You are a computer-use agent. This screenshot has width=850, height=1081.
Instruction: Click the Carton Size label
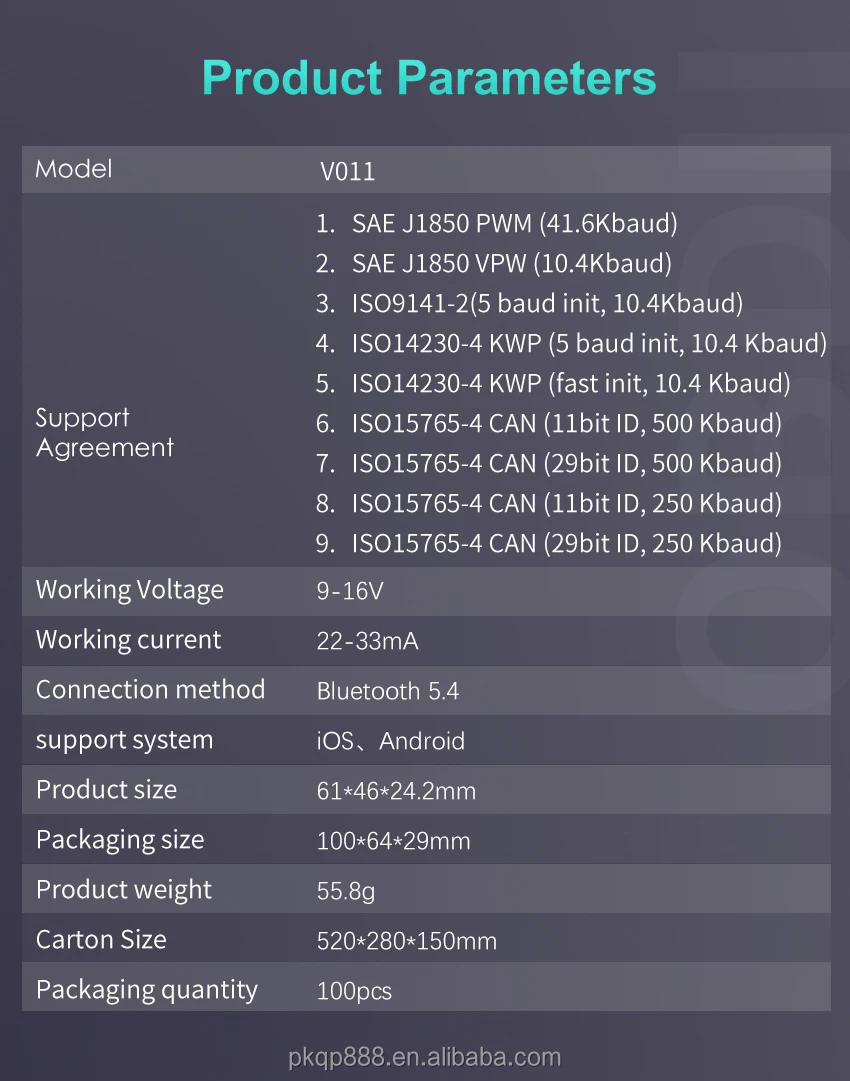101,940
